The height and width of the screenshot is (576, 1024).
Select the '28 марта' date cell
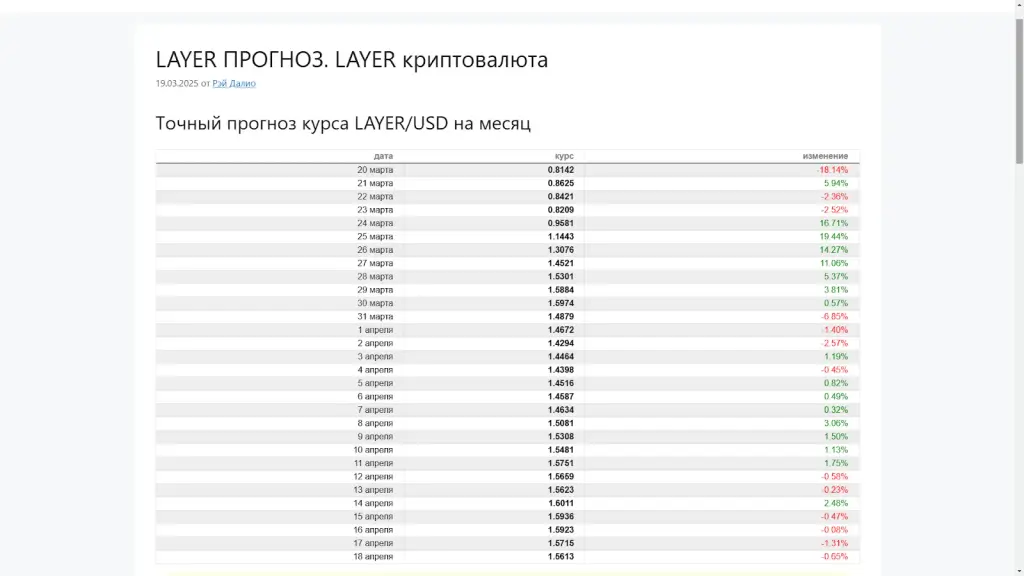point(375,276)
